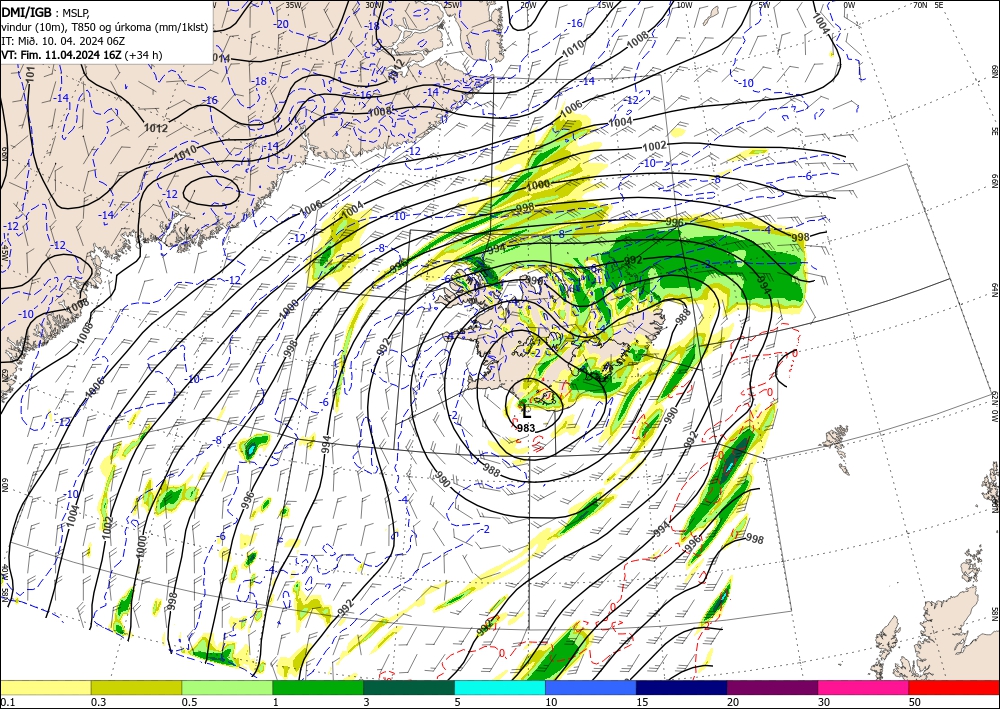1000x709 pixels.
Task: Select the red 50+ legend color segment
Action: click(954, 687)
